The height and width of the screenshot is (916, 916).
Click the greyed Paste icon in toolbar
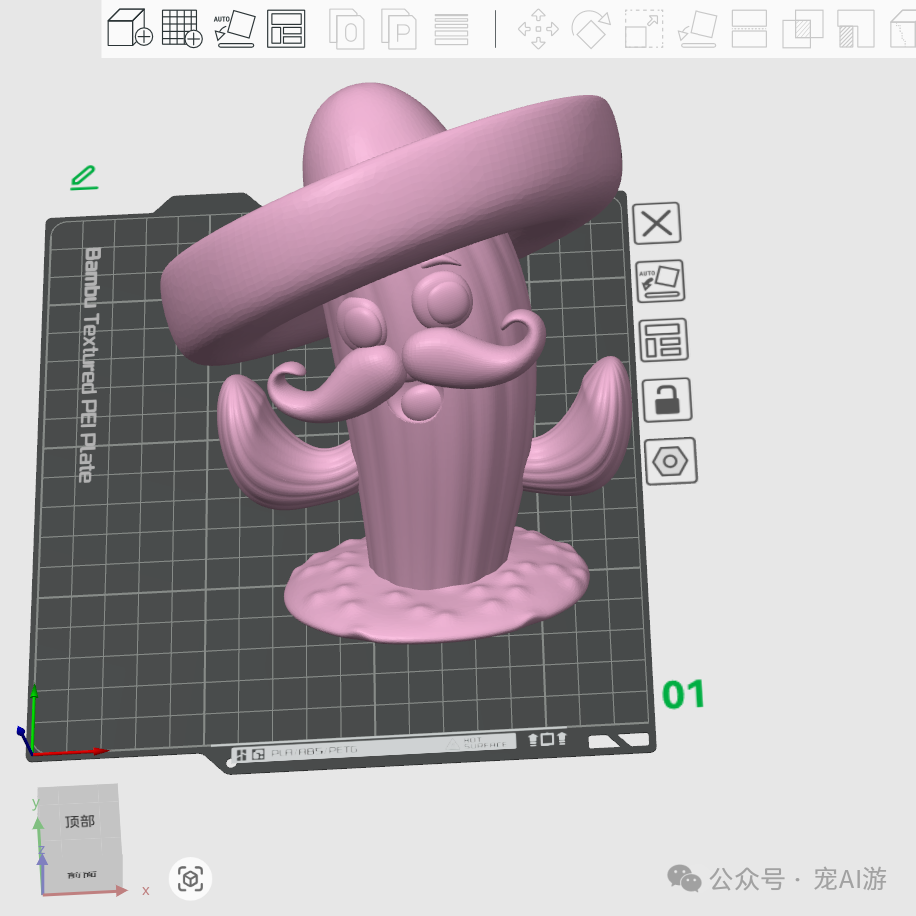[x=399, y=28]
